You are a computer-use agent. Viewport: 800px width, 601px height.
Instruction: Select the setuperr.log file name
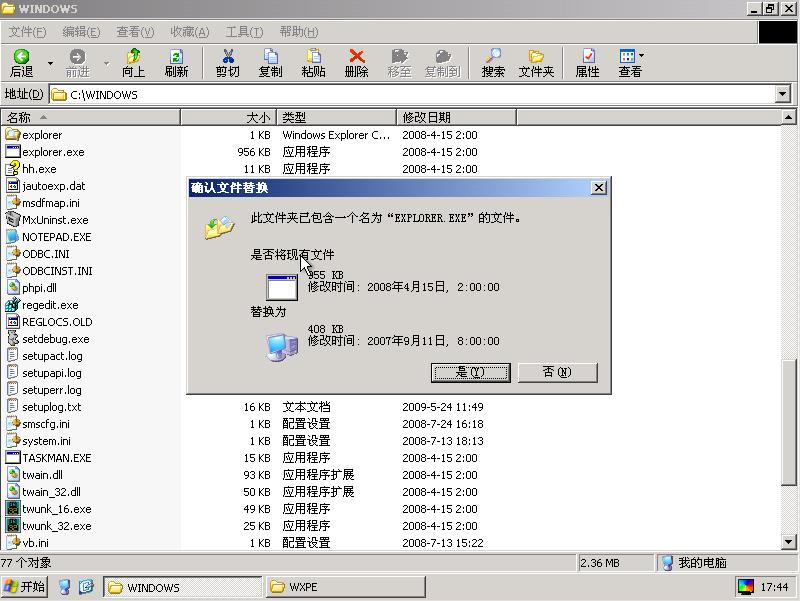click(x=52, y=390)
